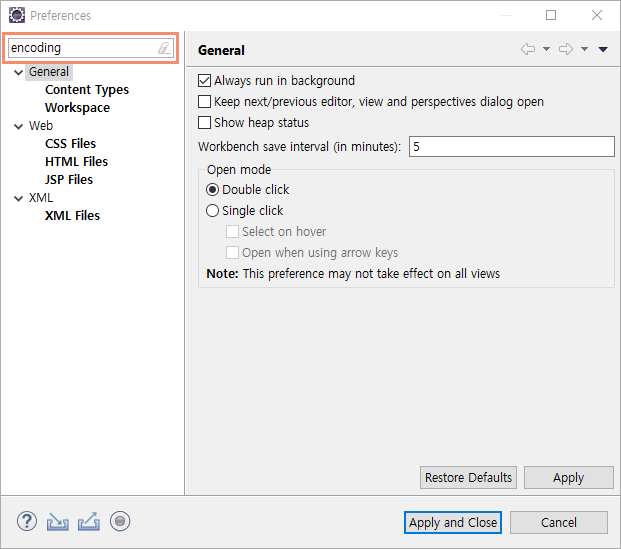Open Content Types preference page

point(87,90)
